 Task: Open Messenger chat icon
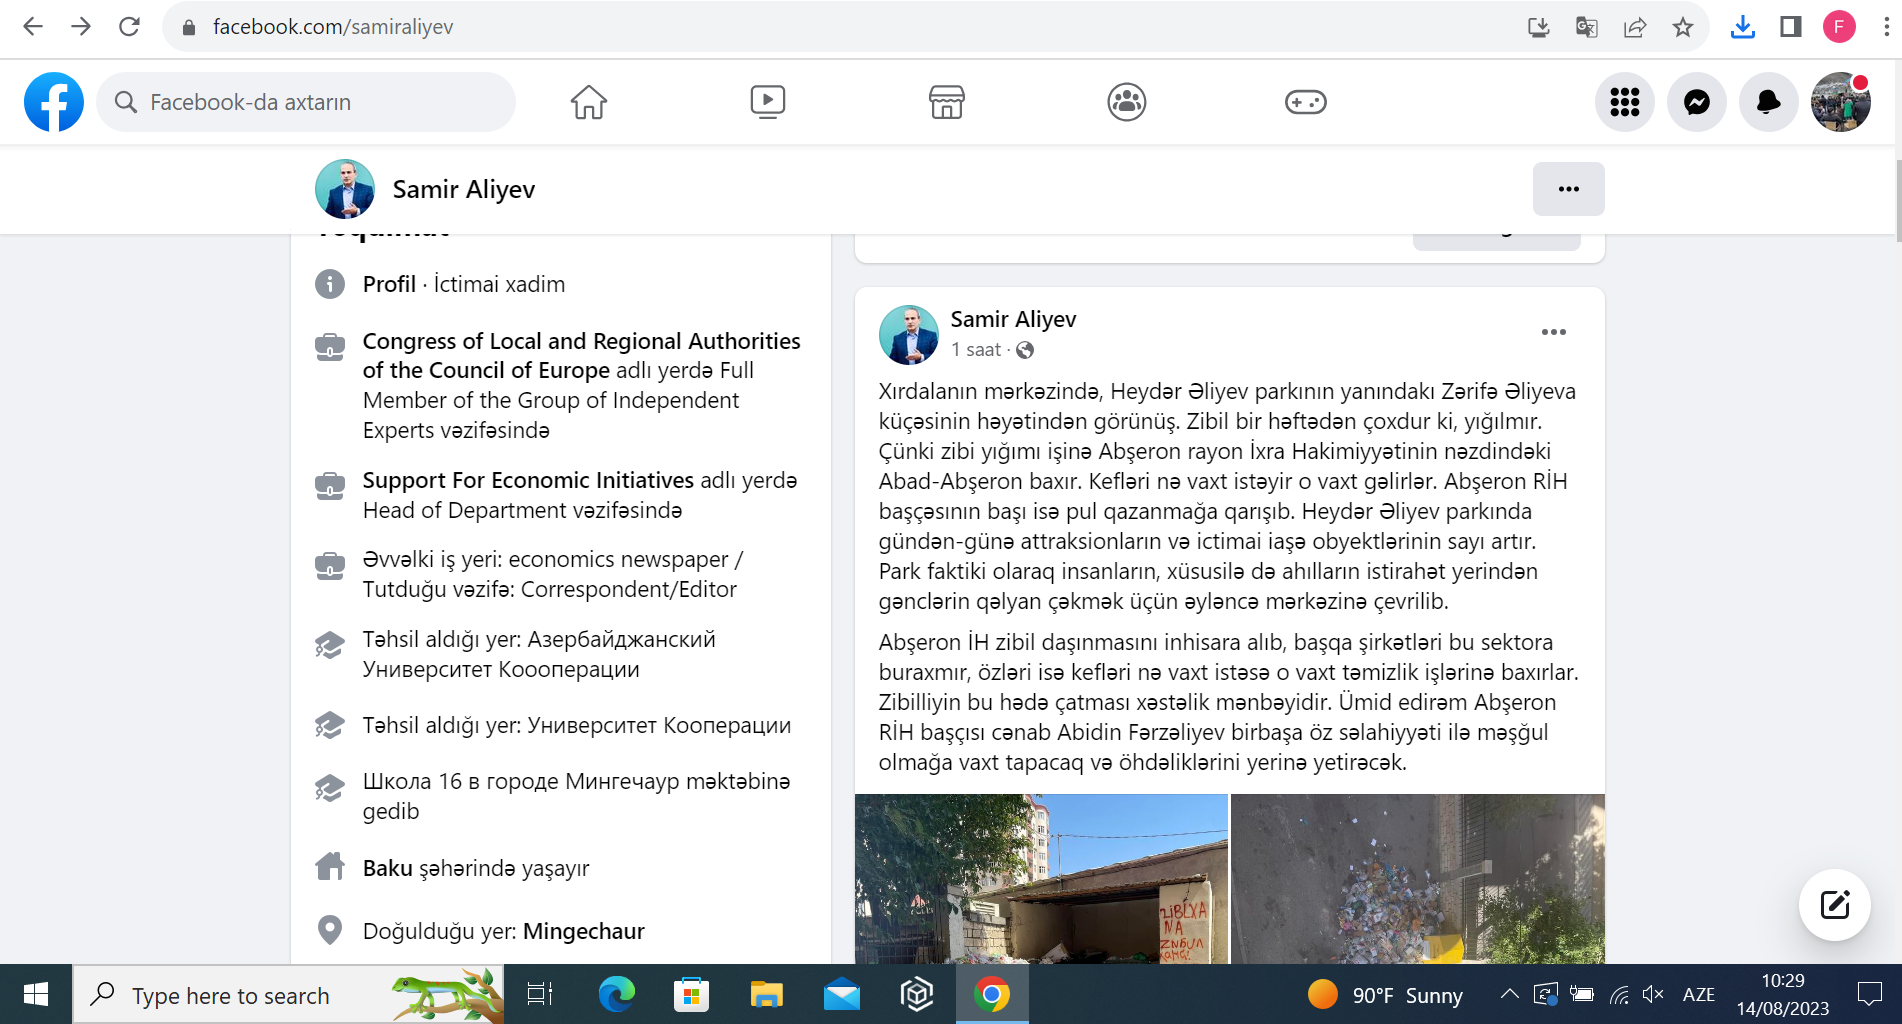(x=1696, y=102)
